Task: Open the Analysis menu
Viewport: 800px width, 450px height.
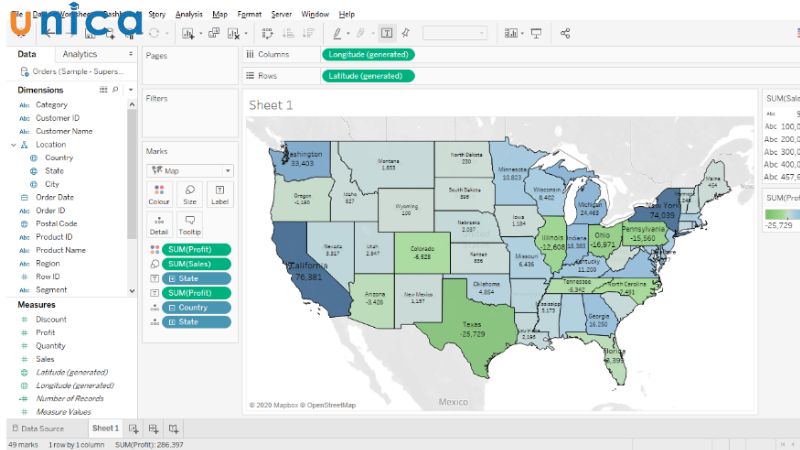Action: point(188,15)
